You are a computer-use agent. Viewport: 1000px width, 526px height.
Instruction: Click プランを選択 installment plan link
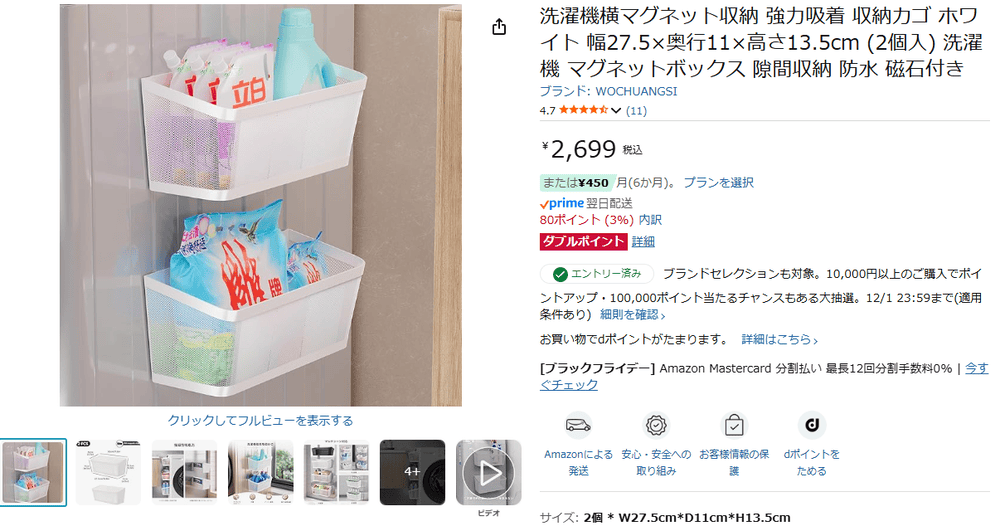(718, 183)
